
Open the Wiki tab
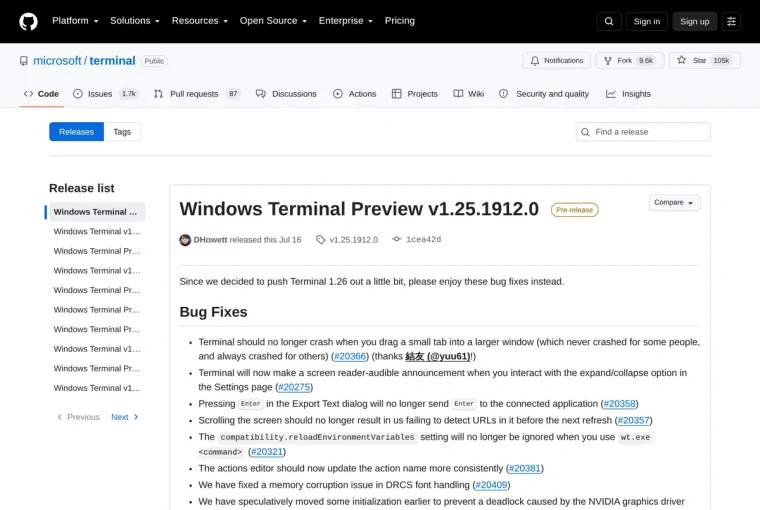pos(469,94)
